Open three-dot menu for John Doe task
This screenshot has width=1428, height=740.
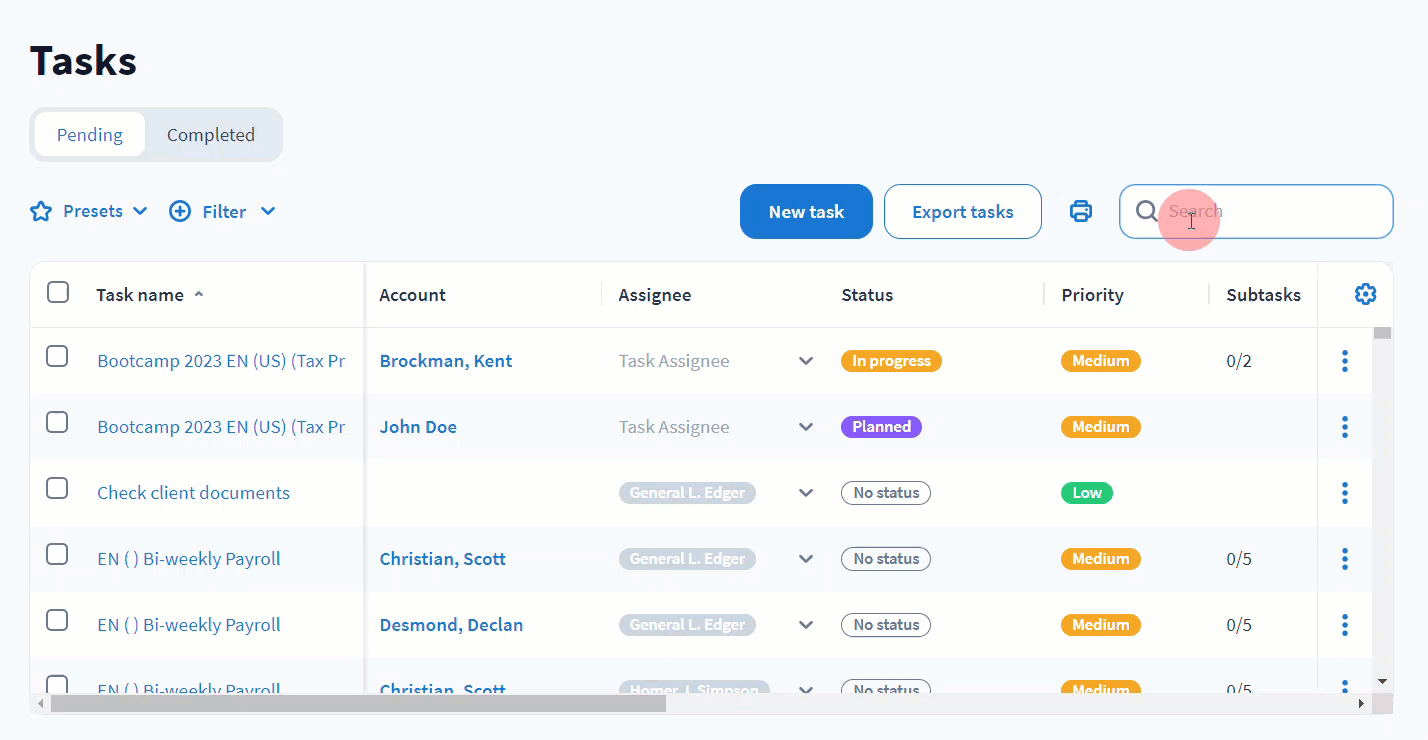tap(1345, 427)
